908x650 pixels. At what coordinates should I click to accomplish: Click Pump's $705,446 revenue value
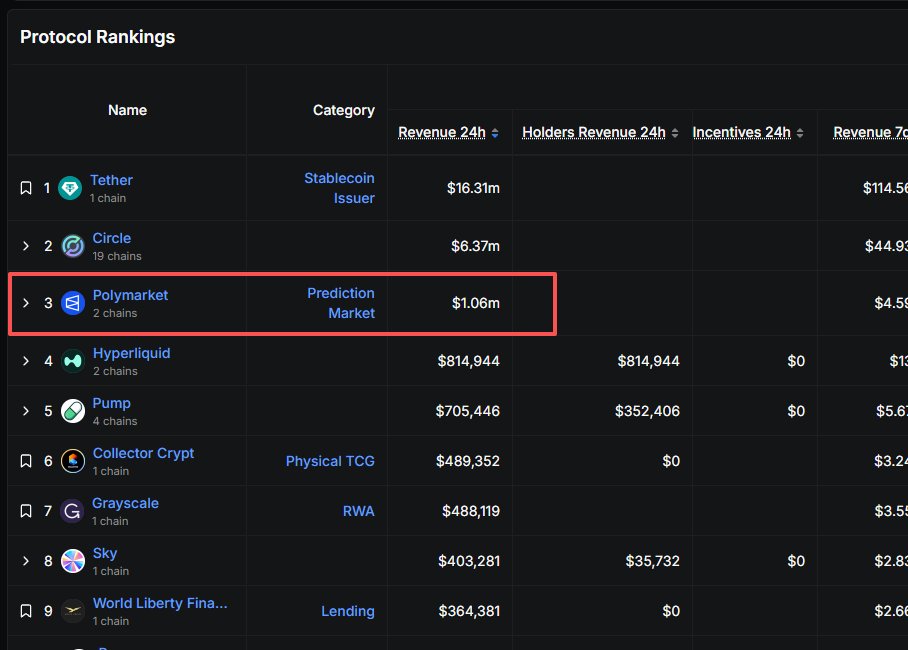coord(467,411)
